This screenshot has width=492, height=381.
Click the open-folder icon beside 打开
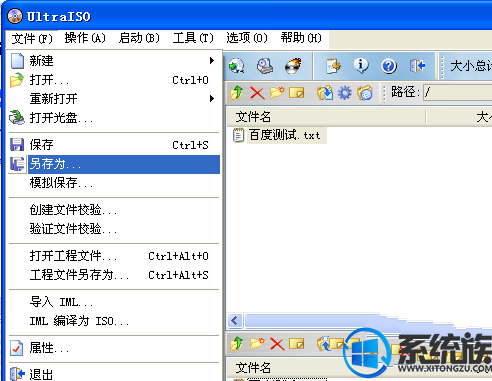(x=17, y=80)
